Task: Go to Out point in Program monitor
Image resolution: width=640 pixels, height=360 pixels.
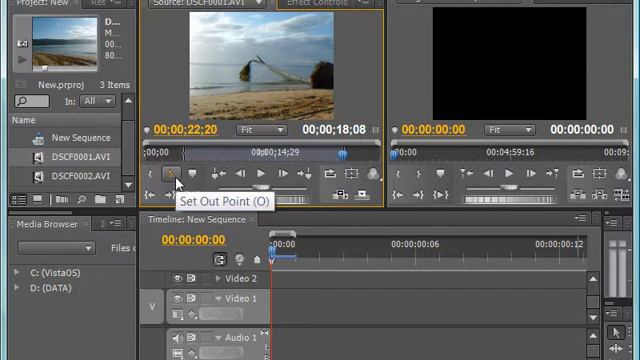Action: pos(419,195)
